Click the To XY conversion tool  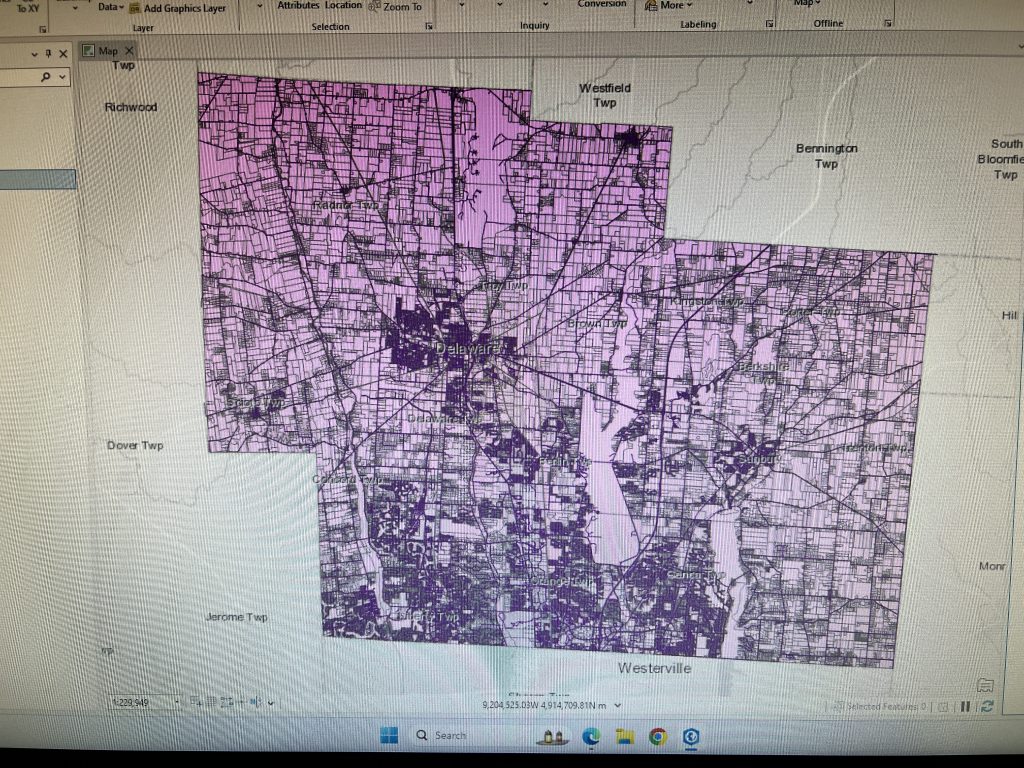[x=27, y=6]
